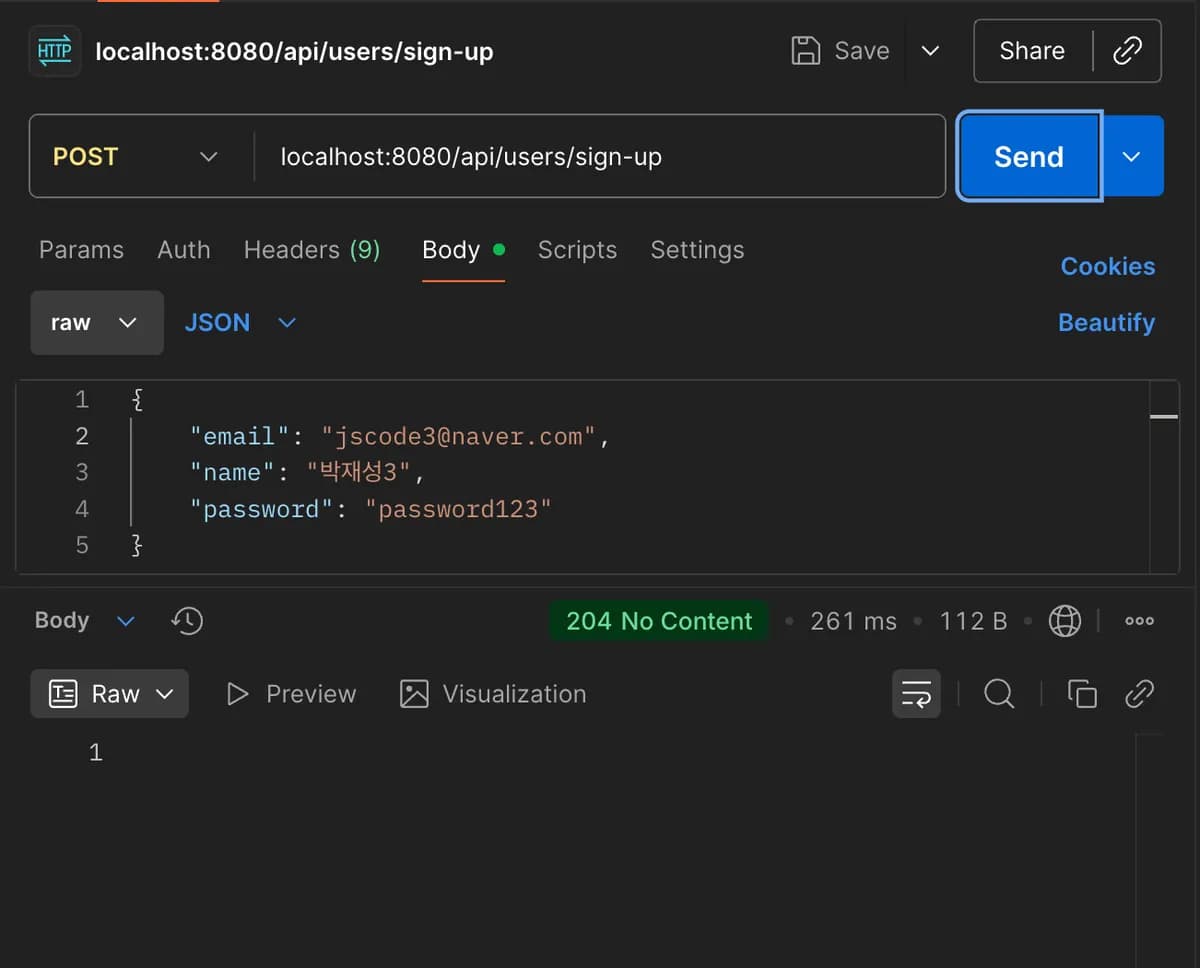Open the response Body dropdown

(x=85, y=621)
